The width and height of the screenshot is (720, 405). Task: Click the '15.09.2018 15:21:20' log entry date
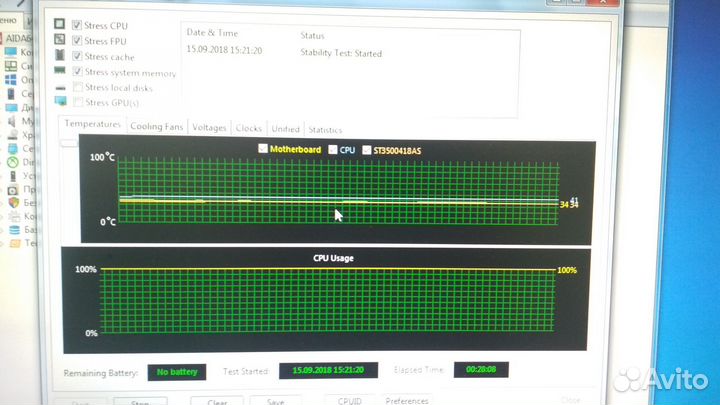click(224, 50)
